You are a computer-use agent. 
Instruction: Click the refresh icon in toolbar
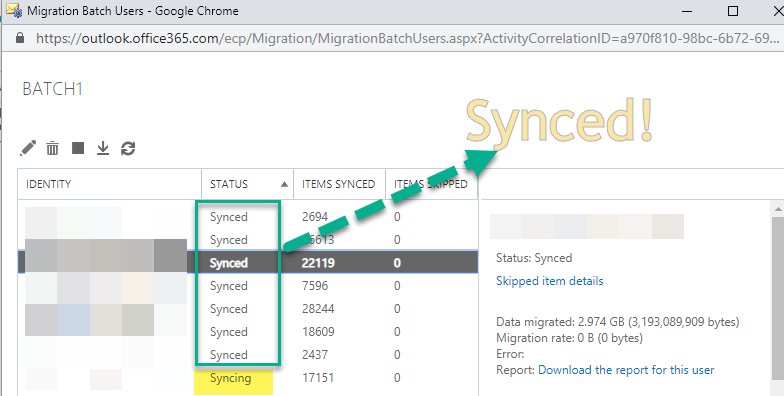coord(128,148)
